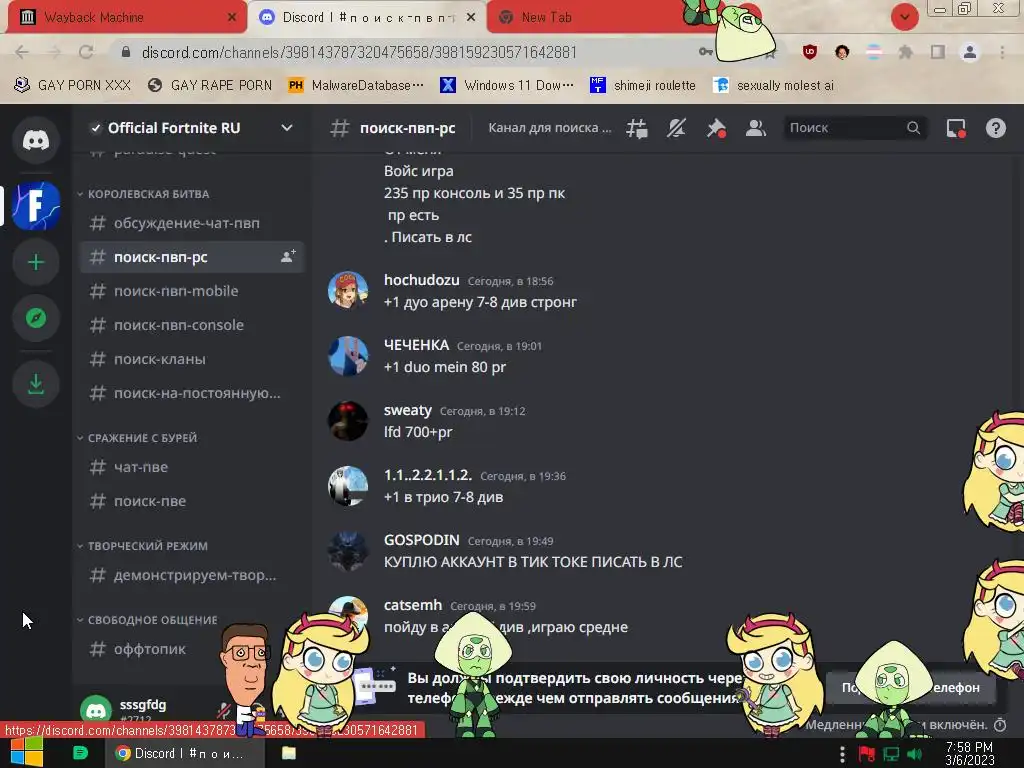1024x768 pixels.
Task: Select поиск-пвп-рс channel
Action: 192,257
